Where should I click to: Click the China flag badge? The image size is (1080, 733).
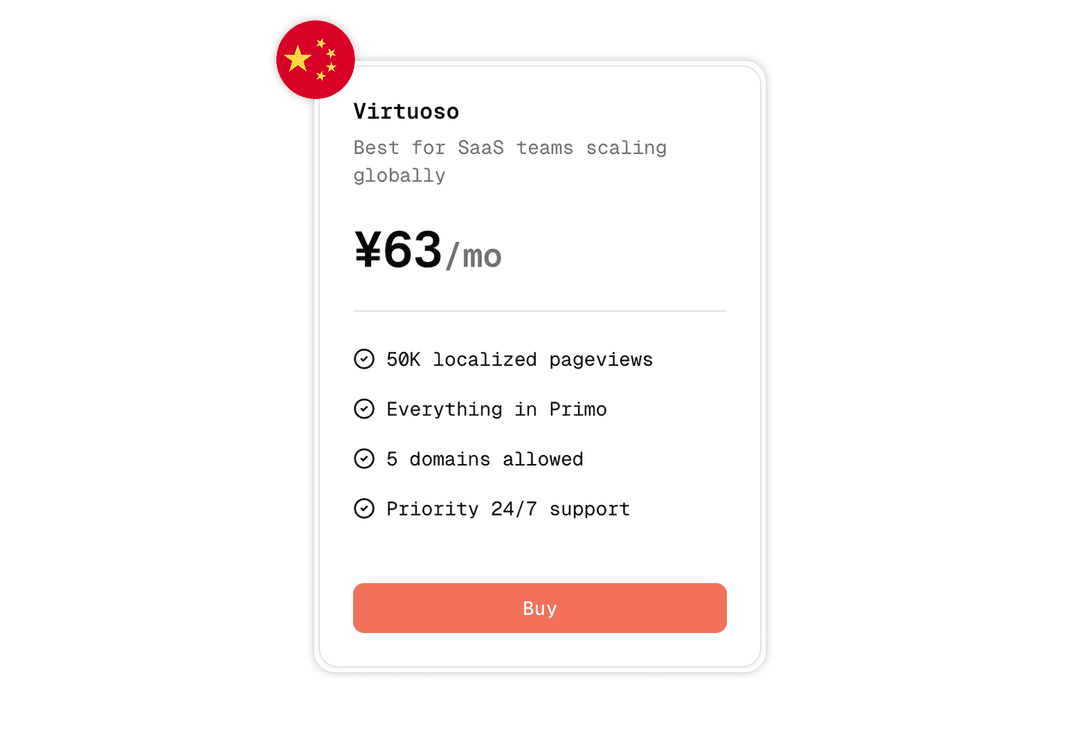[315, 60]
